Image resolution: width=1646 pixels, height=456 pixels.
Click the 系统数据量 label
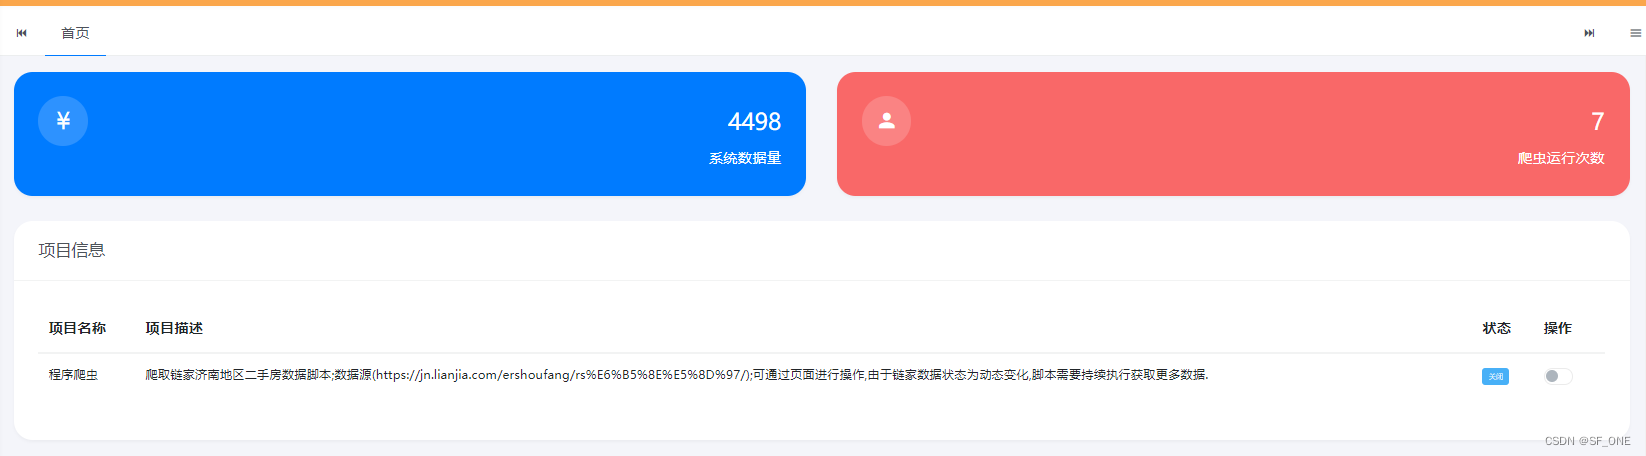point(745,158)
